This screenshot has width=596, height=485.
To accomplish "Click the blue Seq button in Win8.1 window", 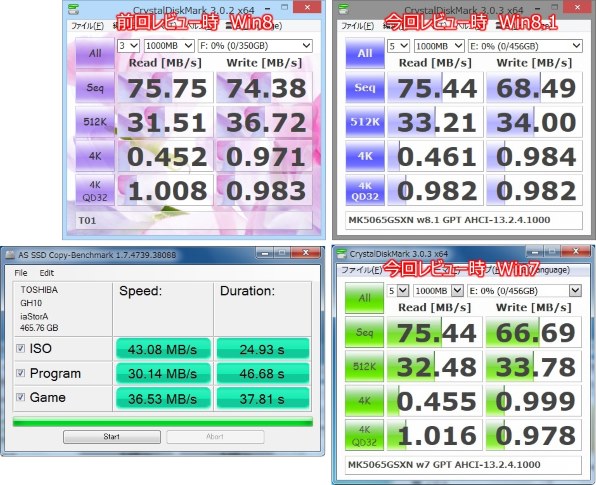I will coord(365,88).
